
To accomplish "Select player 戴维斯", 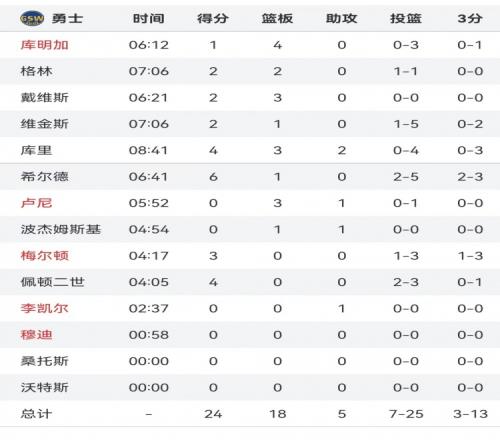I will point(45,98).
